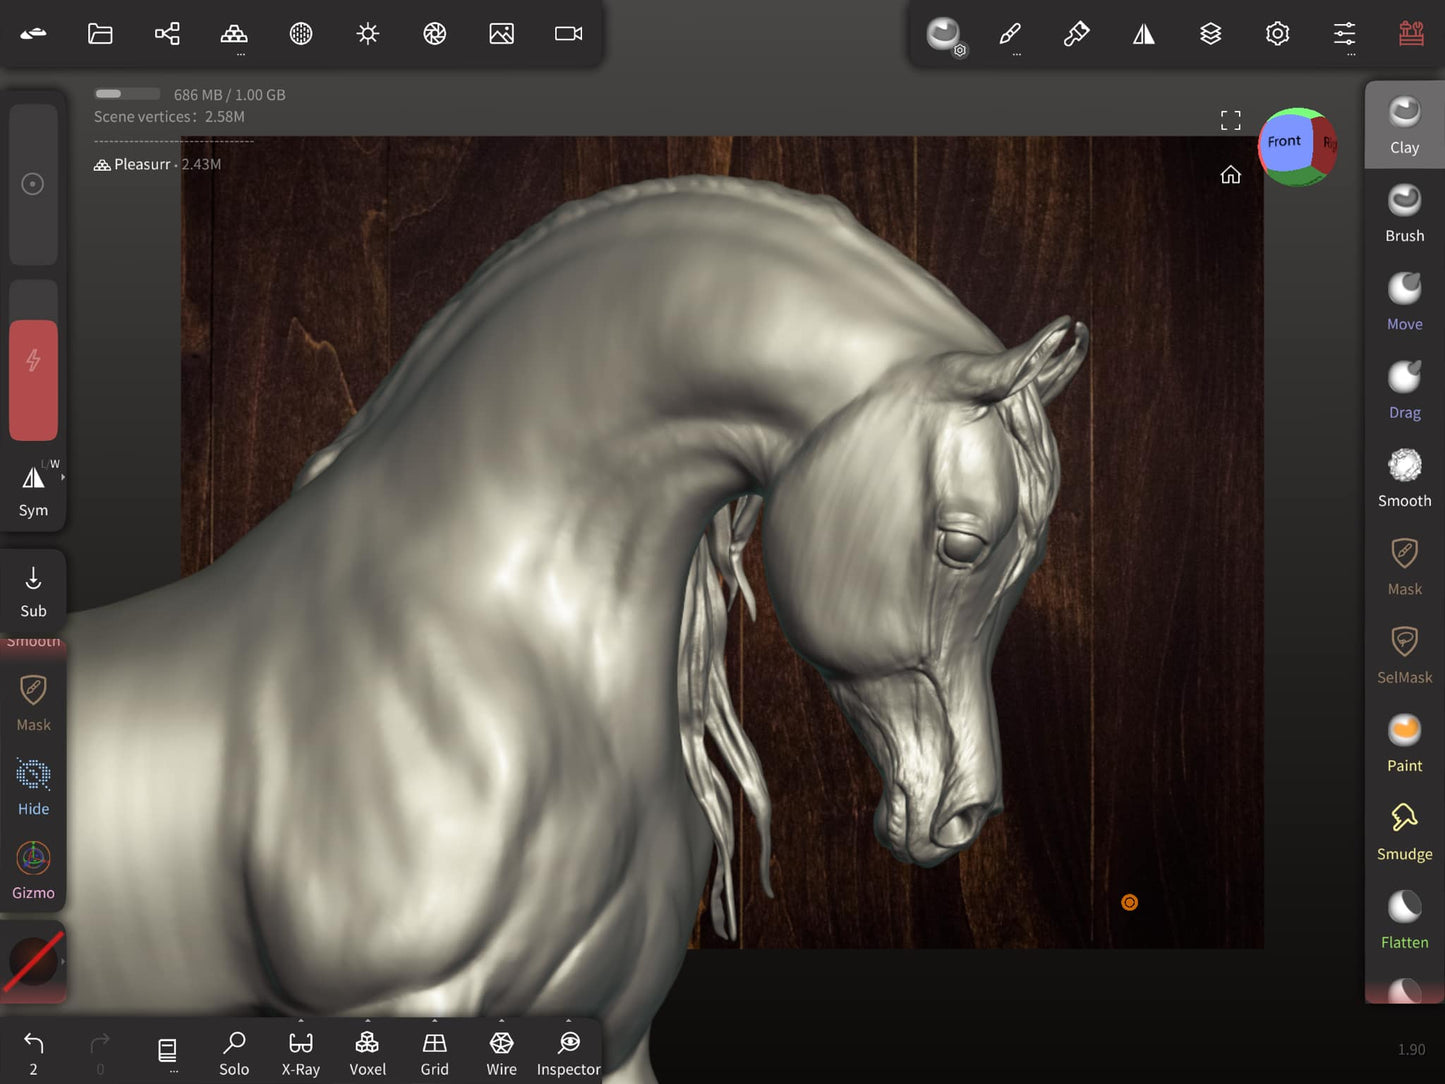Open the Scene hierarchy menu
The width and height of the screenshot is (1445, 1084).
(x=167, y=34)
